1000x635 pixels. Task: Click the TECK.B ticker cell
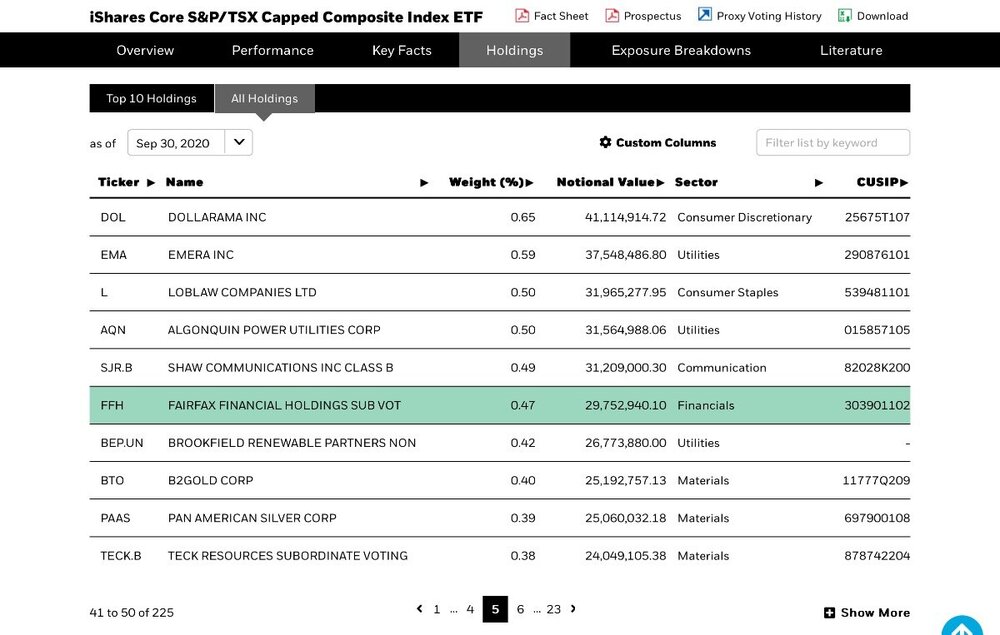click(121, 556)
